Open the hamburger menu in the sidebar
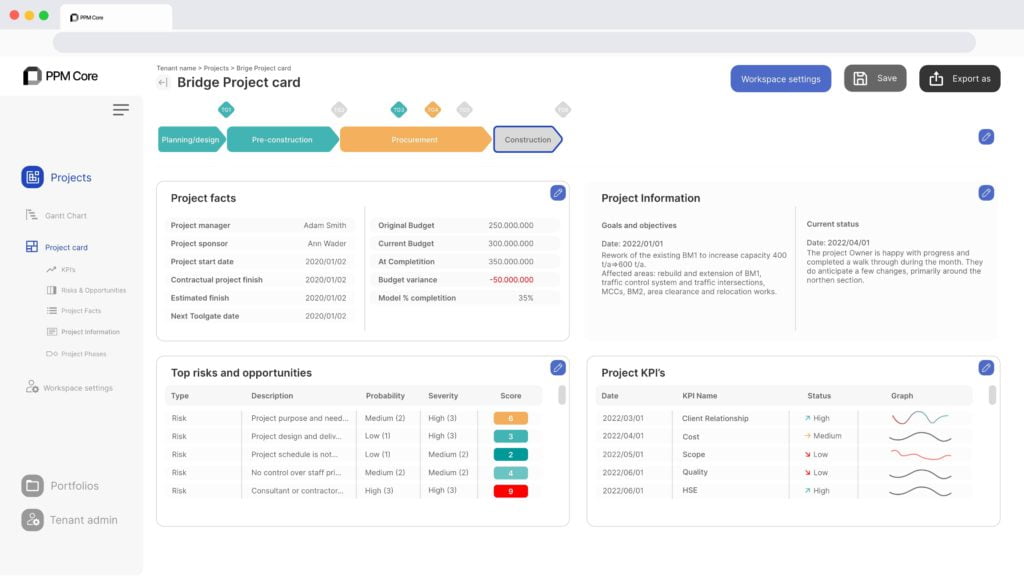The image size is (1024, 576). 120,110
